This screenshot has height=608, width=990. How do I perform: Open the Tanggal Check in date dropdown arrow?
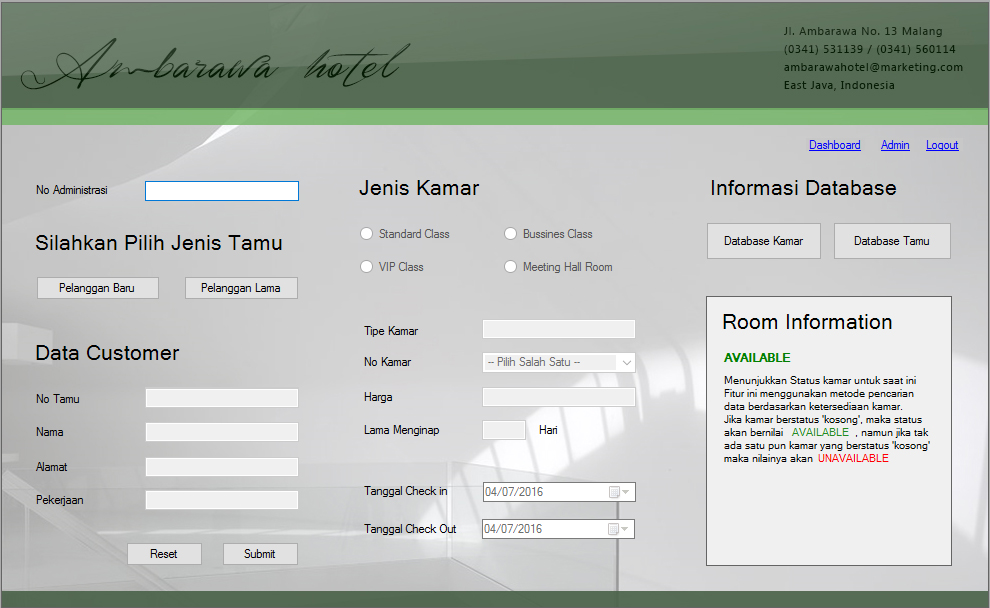627,492
